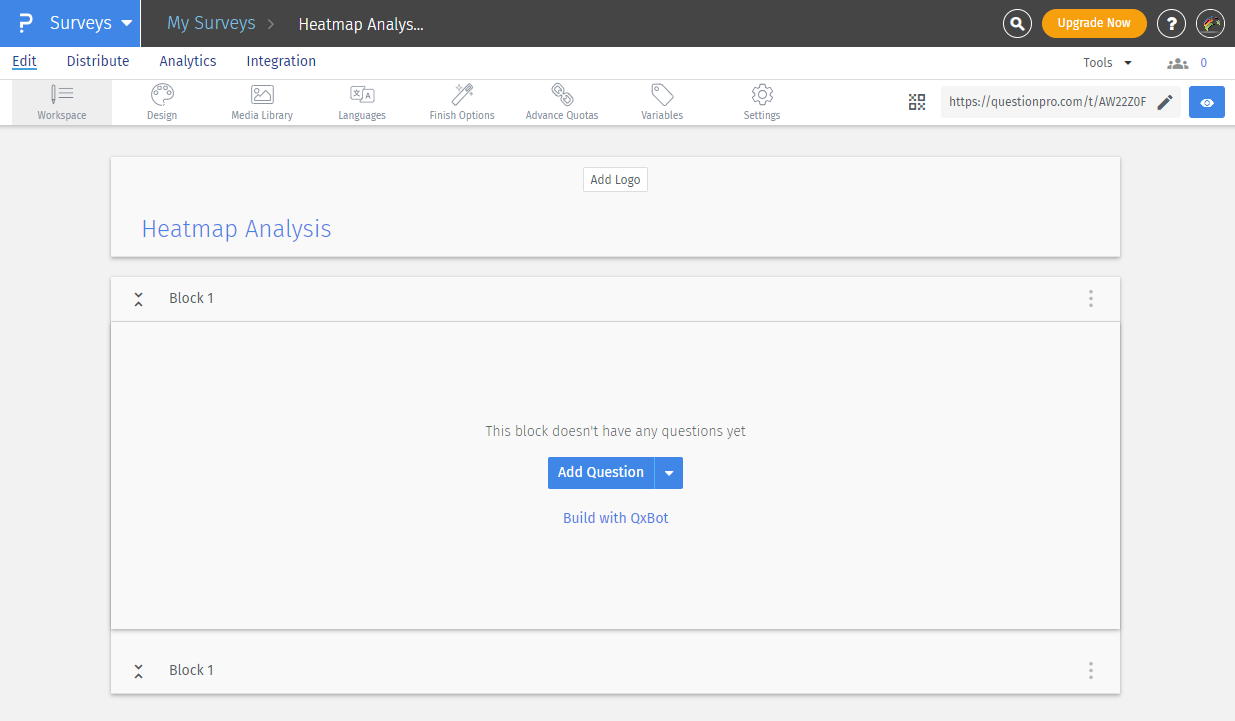
Task: Open the Languages settings
Action: pos(361,100)
